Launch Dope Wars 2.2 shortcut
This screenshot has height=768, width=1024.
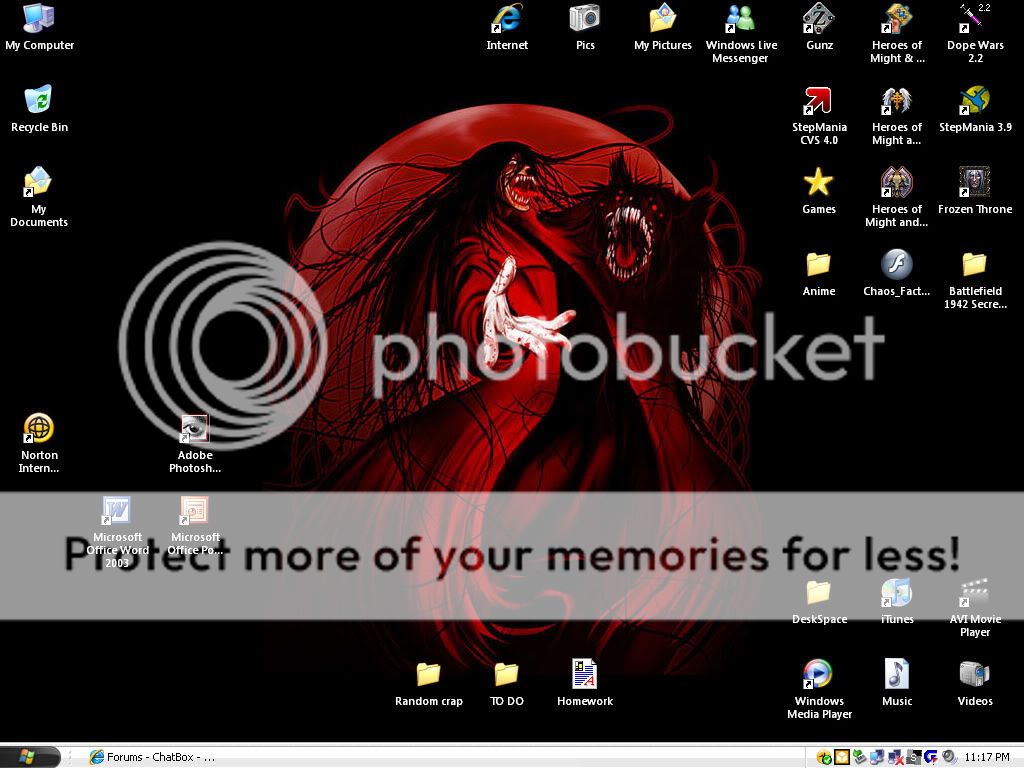[975, 20]
